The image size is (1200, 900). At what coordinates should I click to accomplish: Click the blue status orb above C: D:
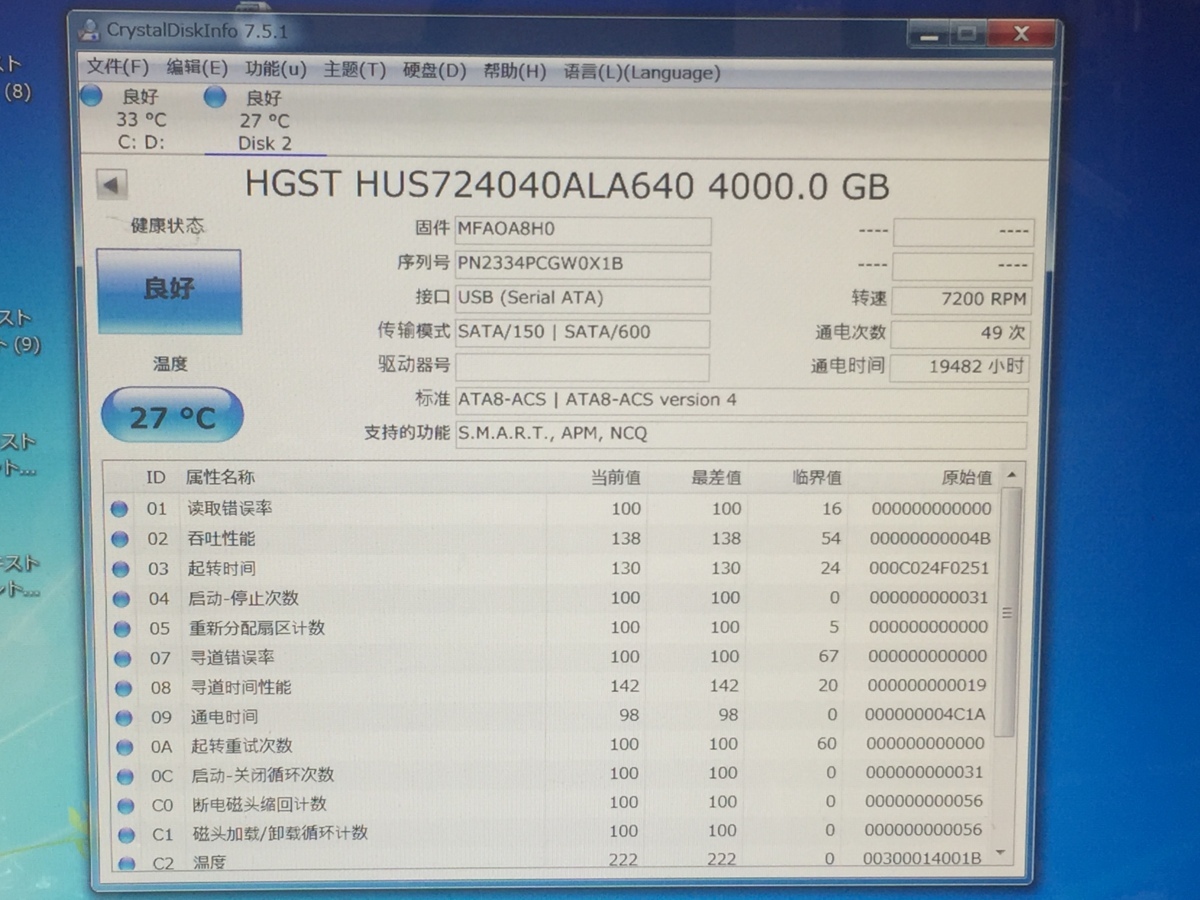[92, 96]
